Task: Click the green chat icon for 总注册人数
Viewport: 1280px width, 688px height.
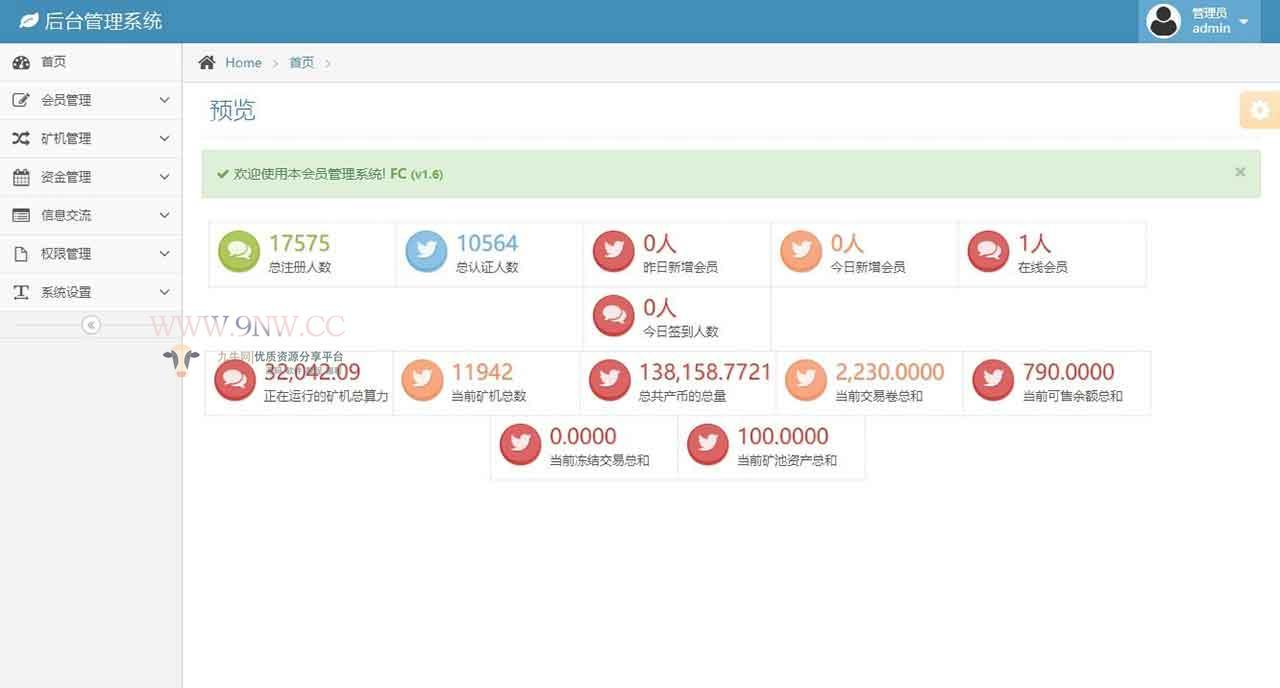Action: pyautogui.click(x=239, y=252)
